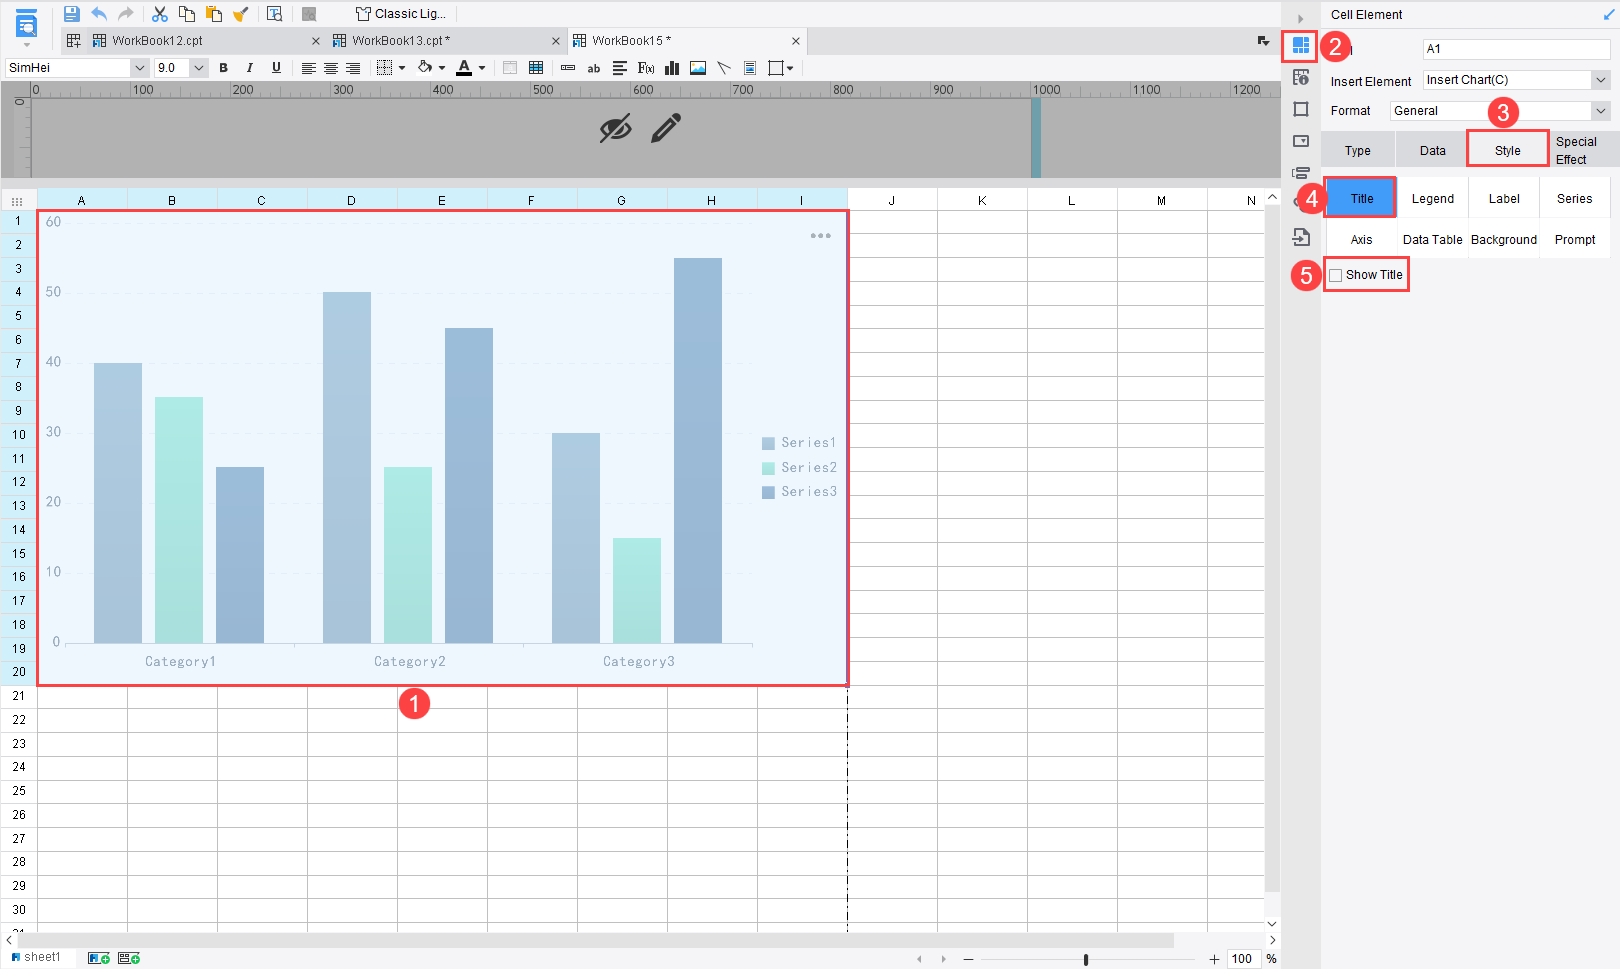
Task: Click the zoom in plus button
Action: click(1214, 960)
